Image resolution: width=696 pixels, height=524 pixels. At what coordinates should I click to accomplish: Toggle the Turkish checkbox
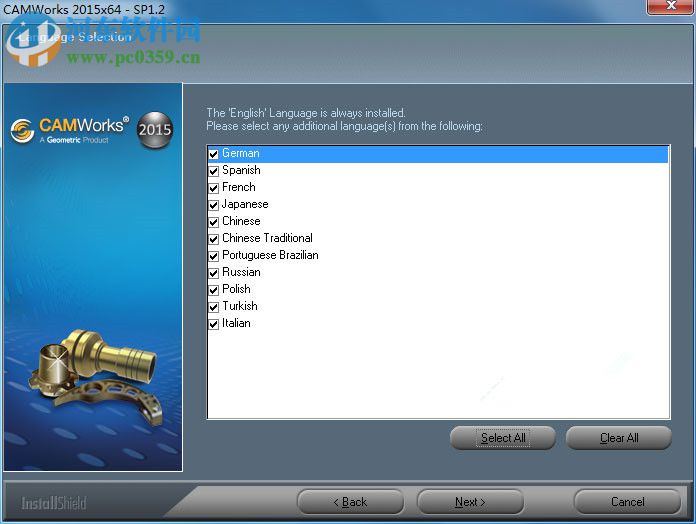pyautogui.click(x=214, y=307)
